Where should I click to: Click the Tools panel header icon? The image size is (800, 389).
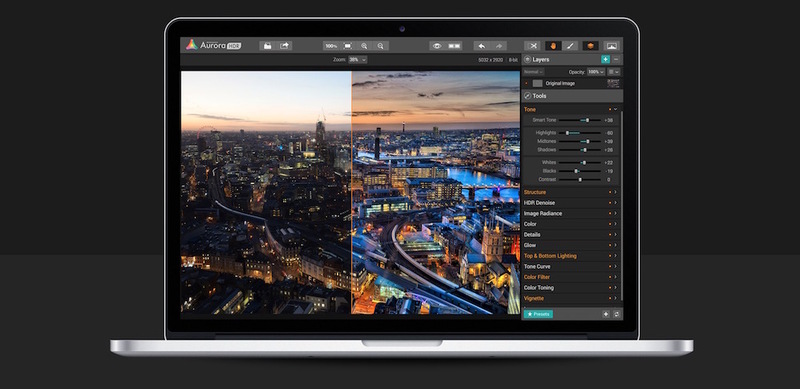[527, 96]
